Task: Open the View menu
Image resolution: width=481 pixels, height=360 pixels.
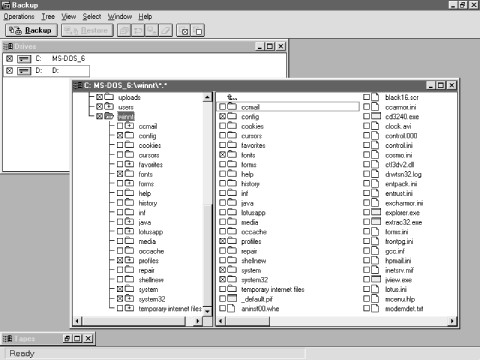Action: [x=68, y=16]
